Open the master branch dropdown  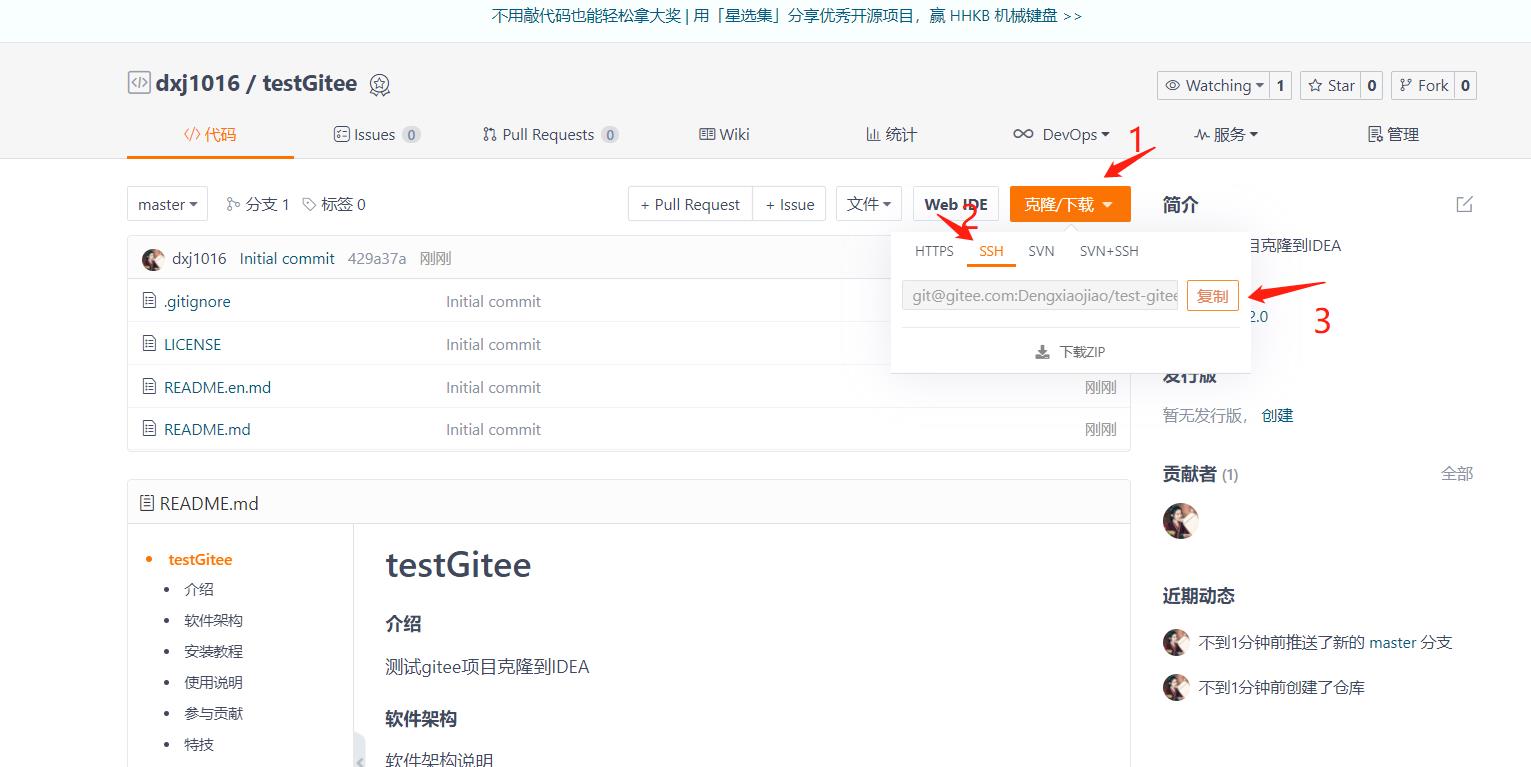168,204
